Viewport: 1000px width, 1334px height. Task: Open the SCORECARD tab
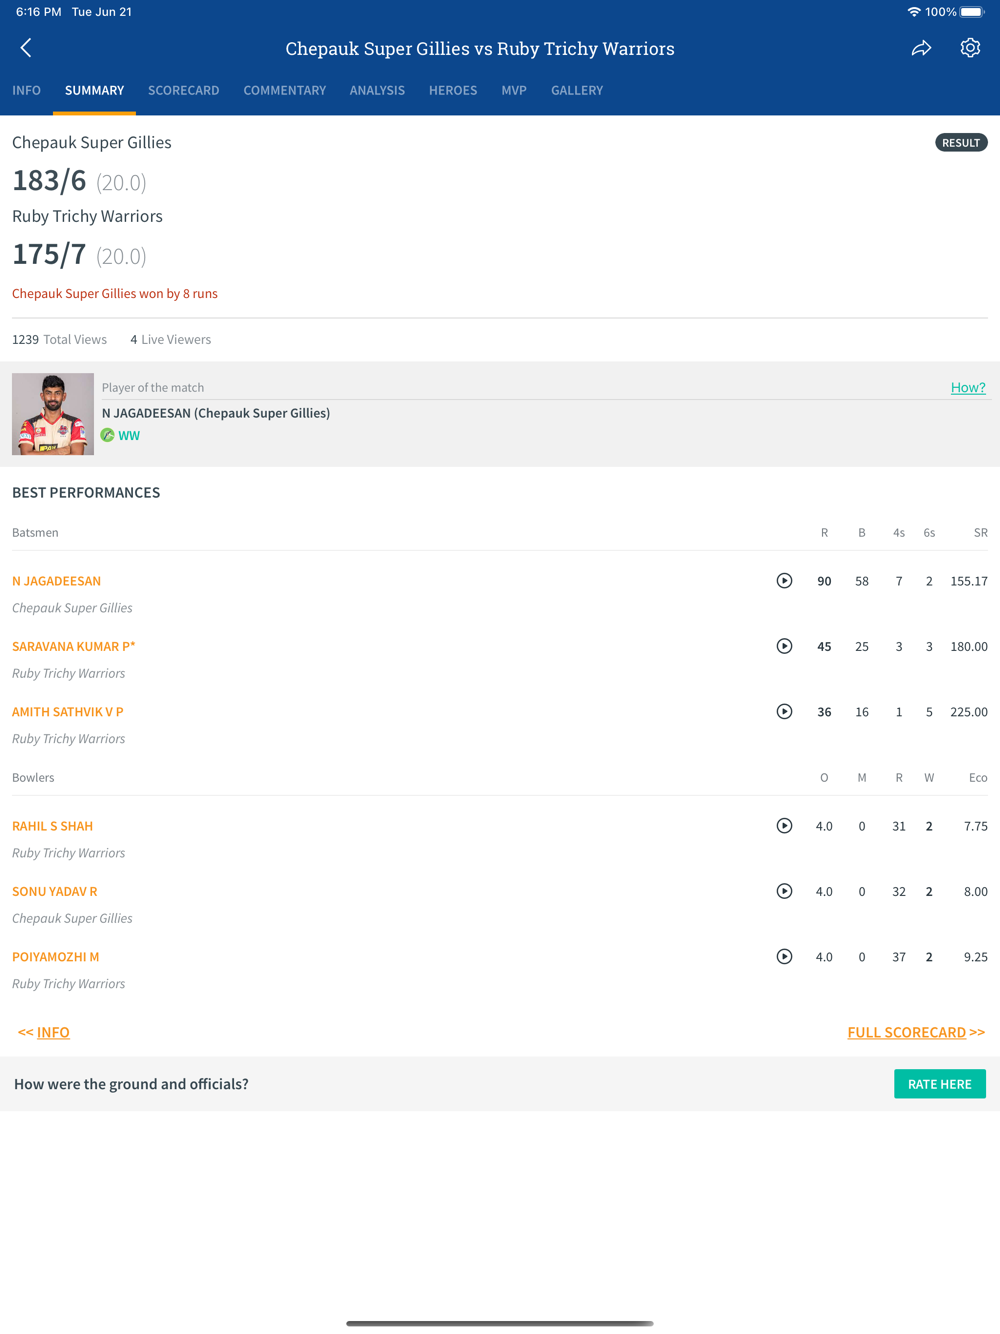(184, 90)
